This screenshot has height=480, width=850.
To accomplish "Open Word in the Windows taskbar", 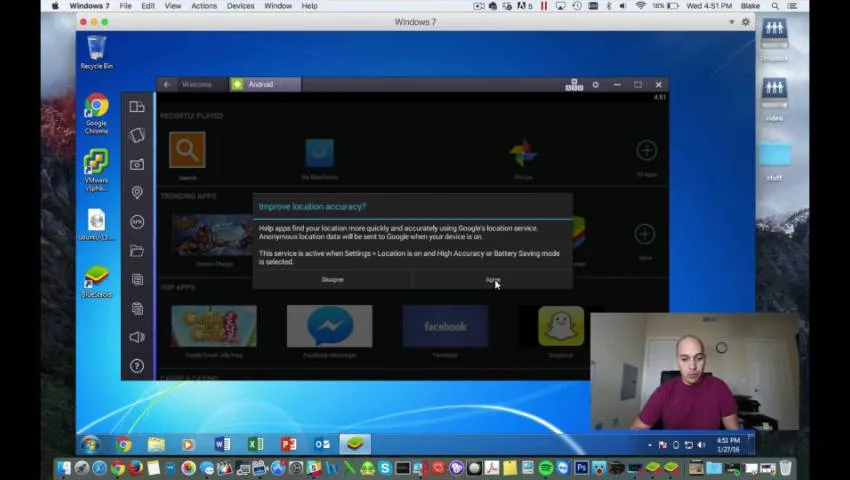I will (x=222, y=444).
